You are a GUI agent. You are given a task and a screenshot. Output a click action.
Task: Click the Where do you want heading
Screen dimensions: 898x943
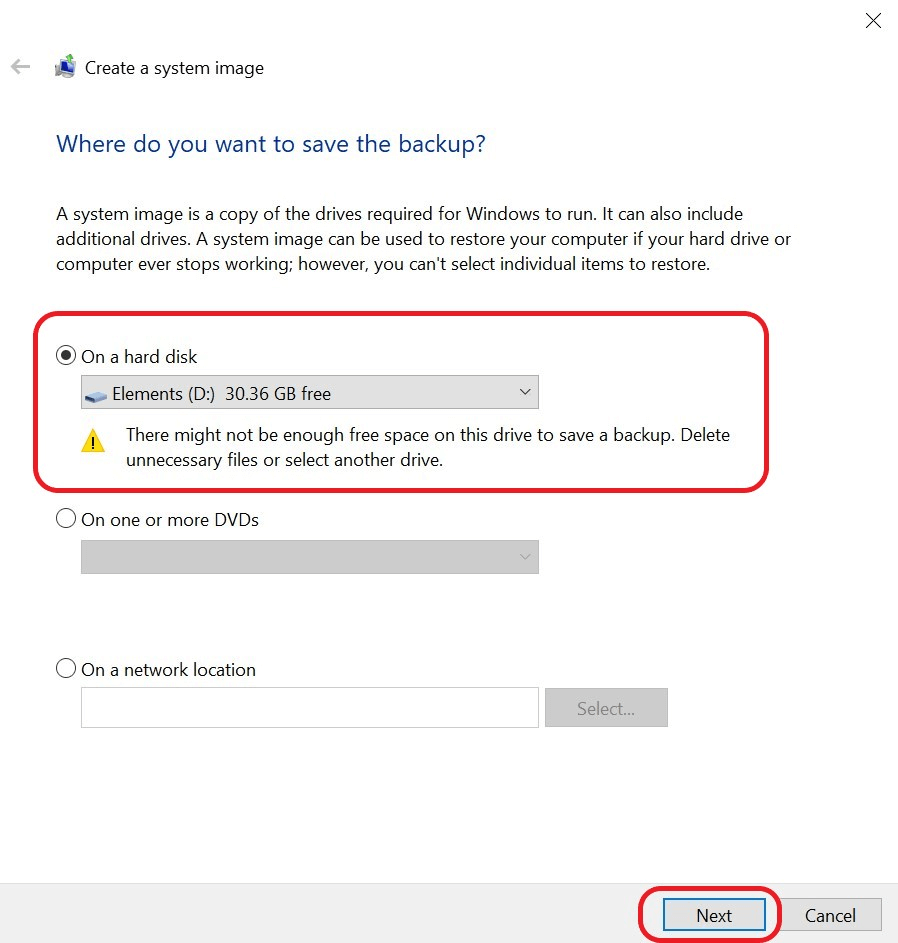coord(271,144)
